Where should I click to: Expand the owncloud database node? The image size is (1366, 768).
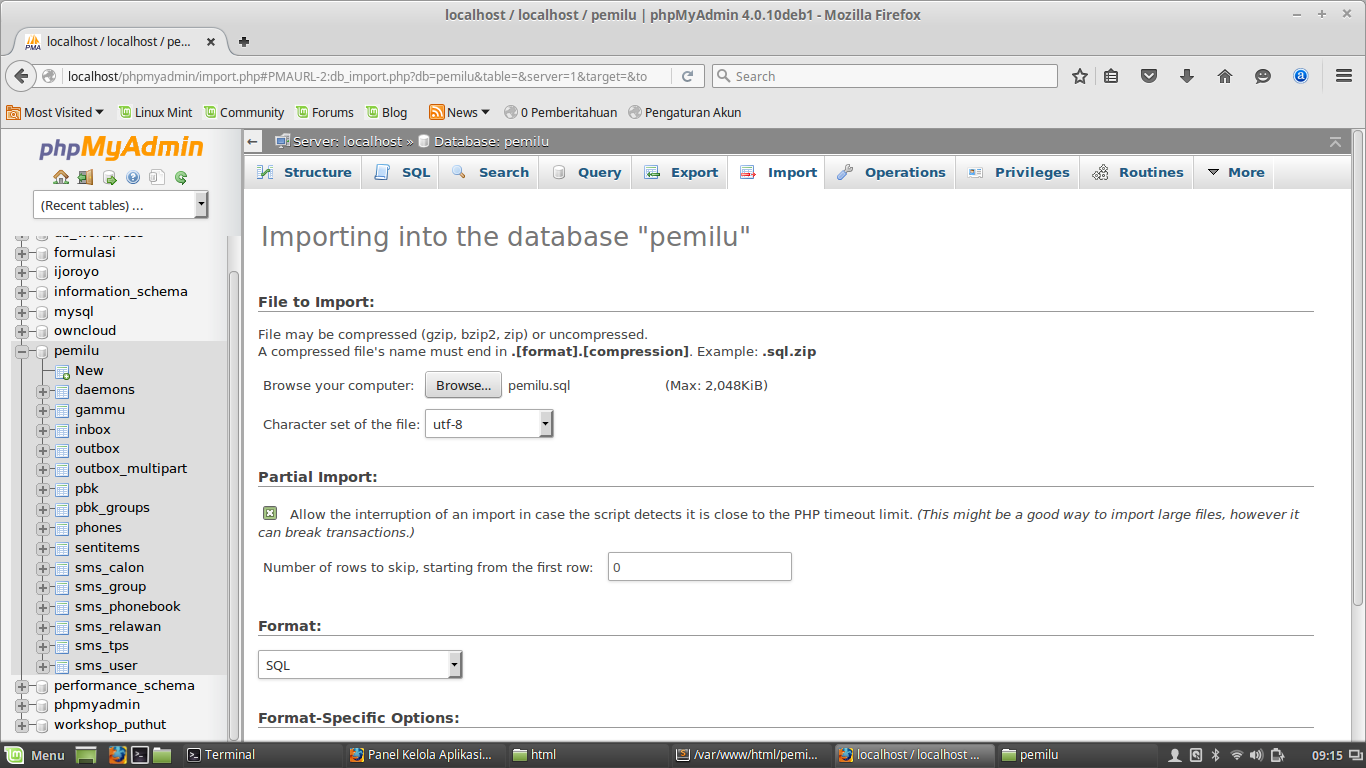(22, 331)
